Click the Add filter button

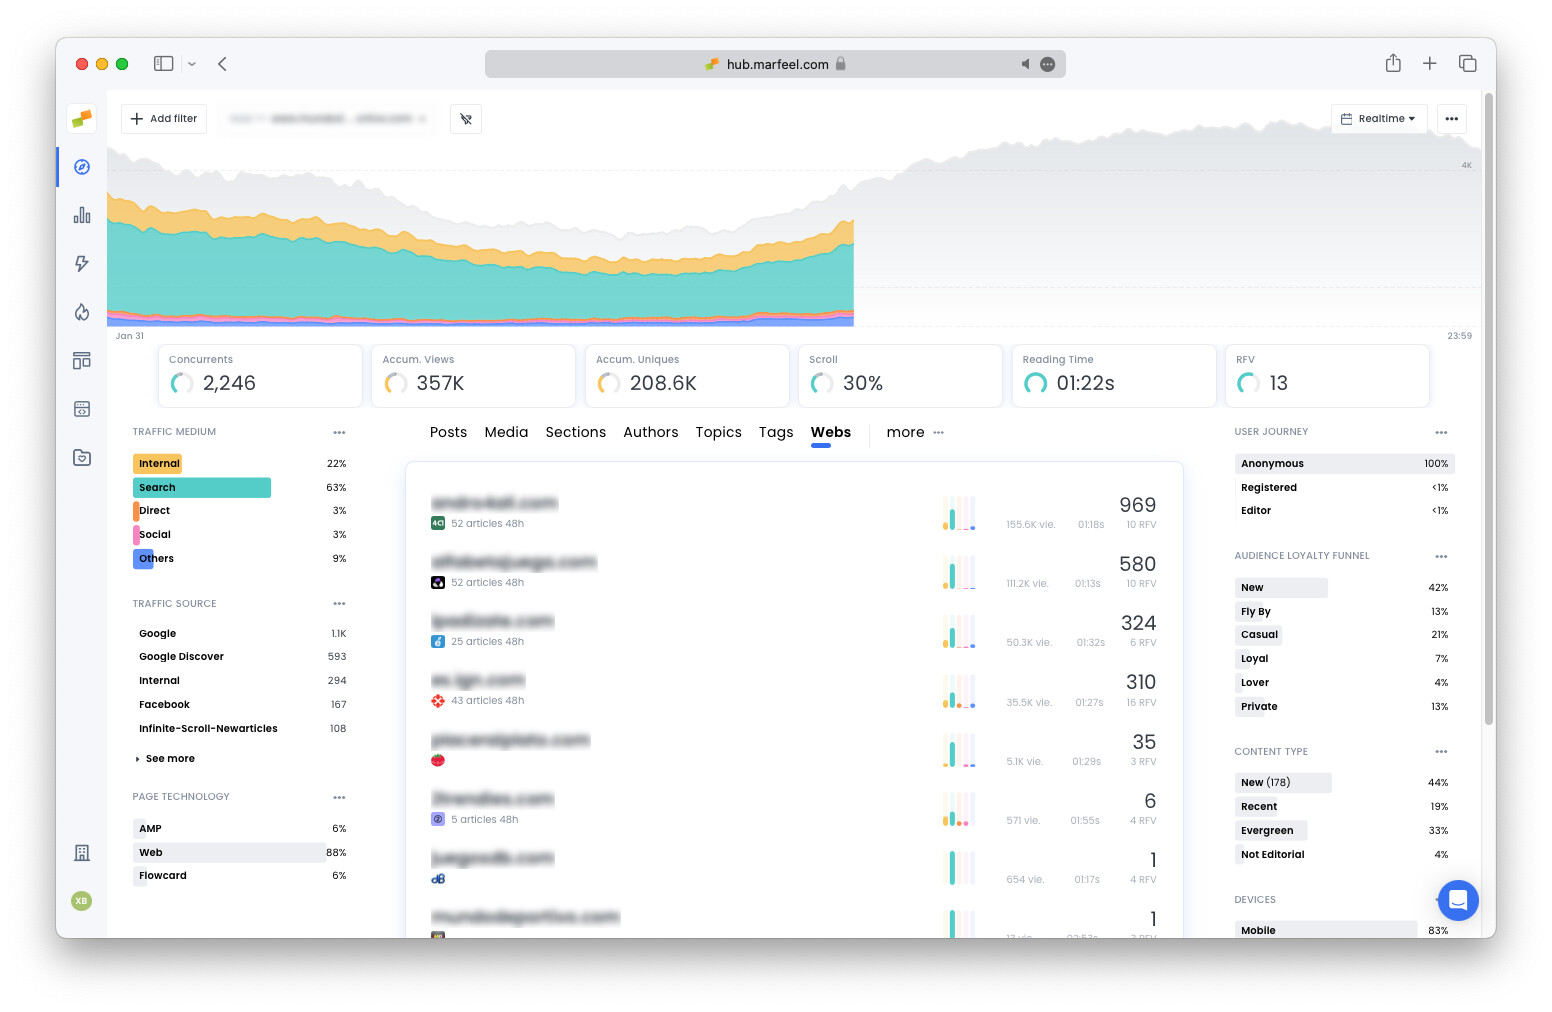tap(164, 119)
